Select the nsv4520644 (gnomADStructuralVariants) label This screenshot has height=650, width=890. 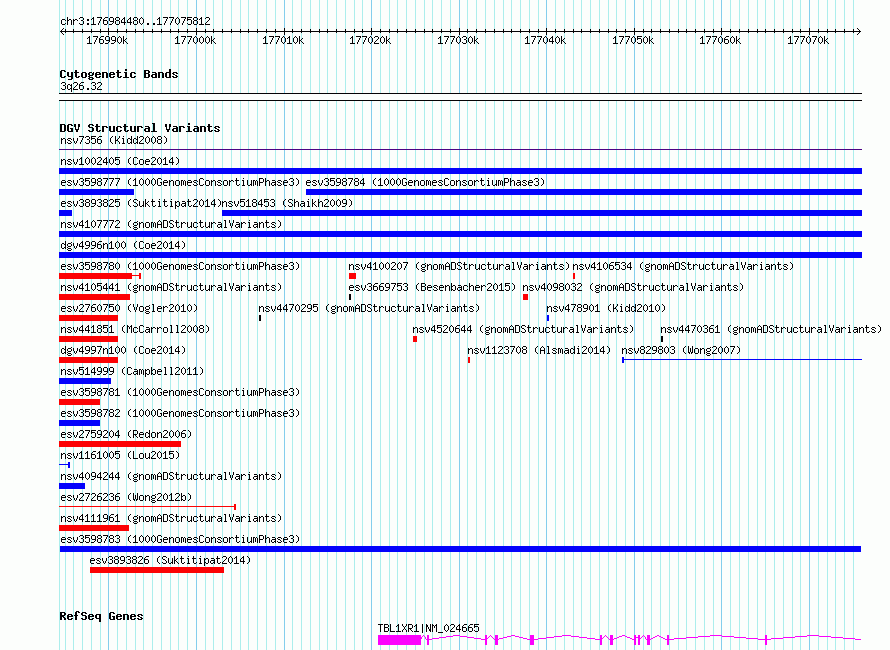[x=523, y=329]
